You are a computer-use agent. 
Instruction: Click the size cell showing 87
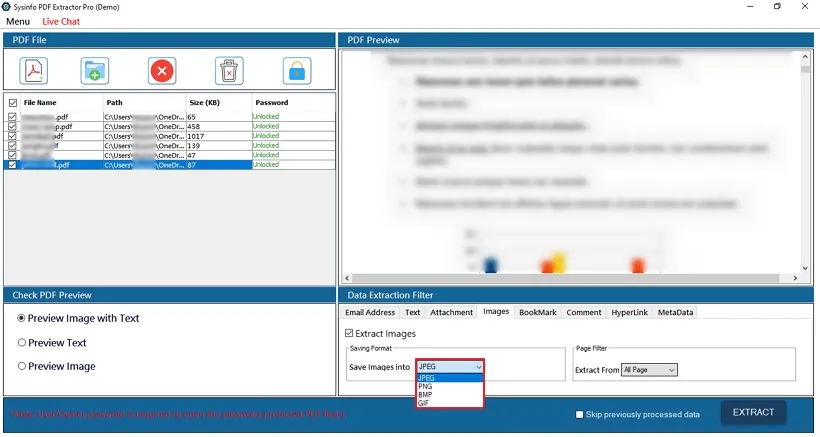(219, 165)
